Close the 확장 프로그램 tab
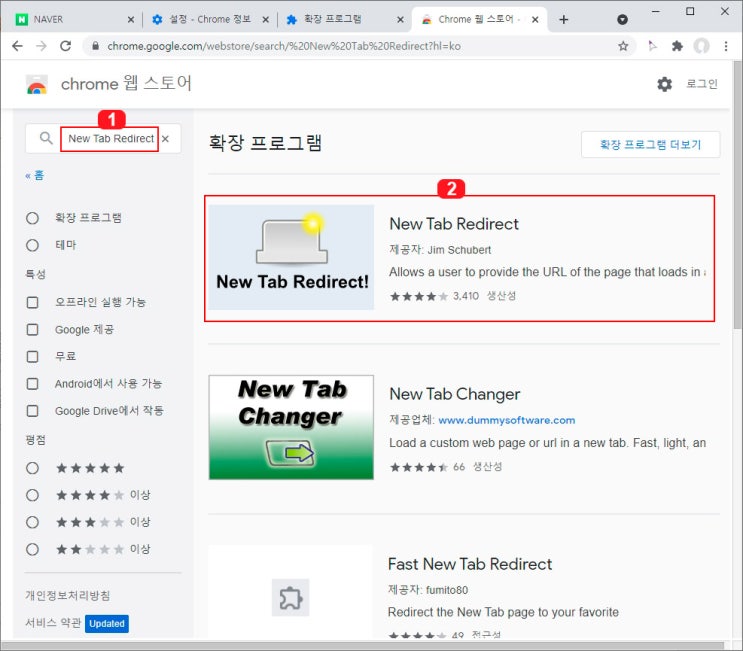Screen dimensions: 743x651 (400, 19)
